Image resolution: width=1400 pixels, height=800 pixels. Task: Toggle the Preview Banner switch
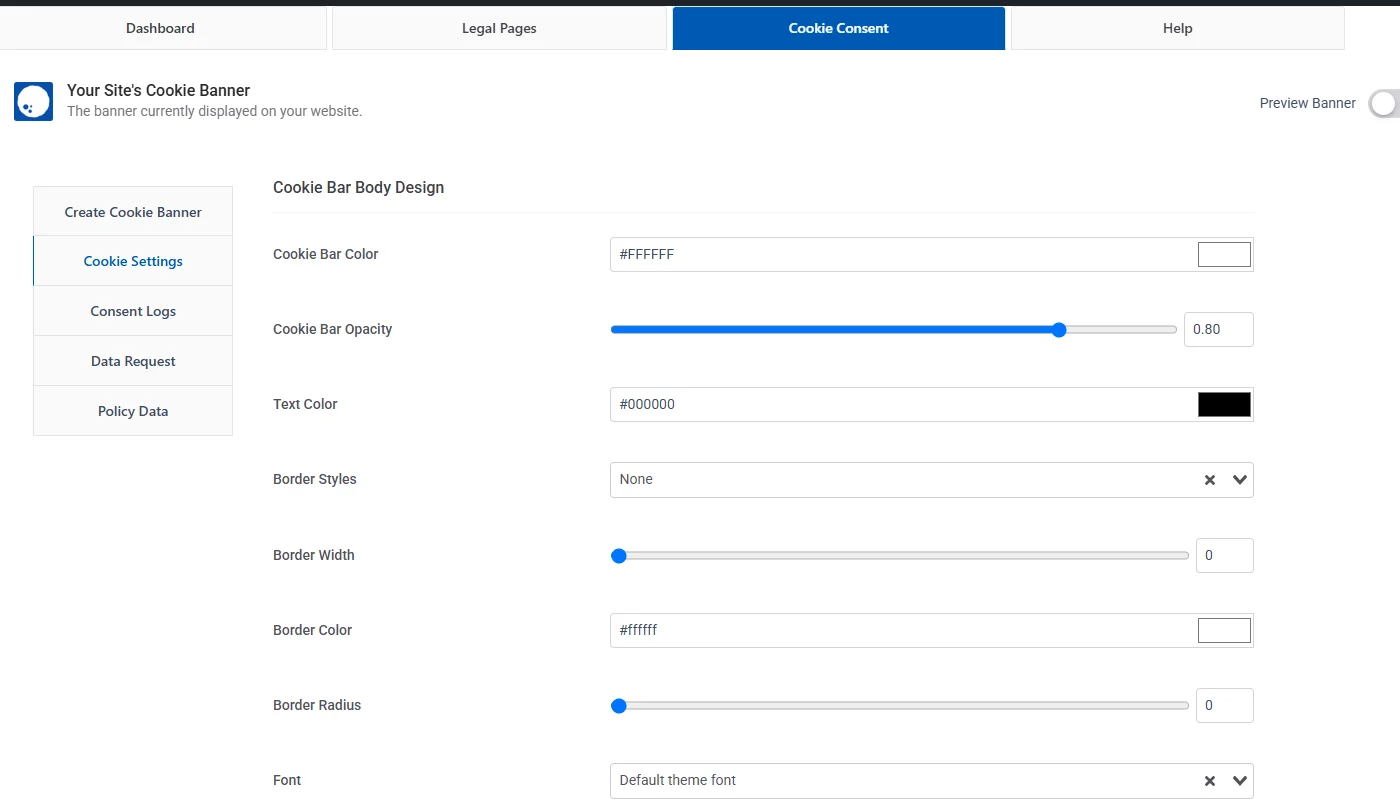1384,103
